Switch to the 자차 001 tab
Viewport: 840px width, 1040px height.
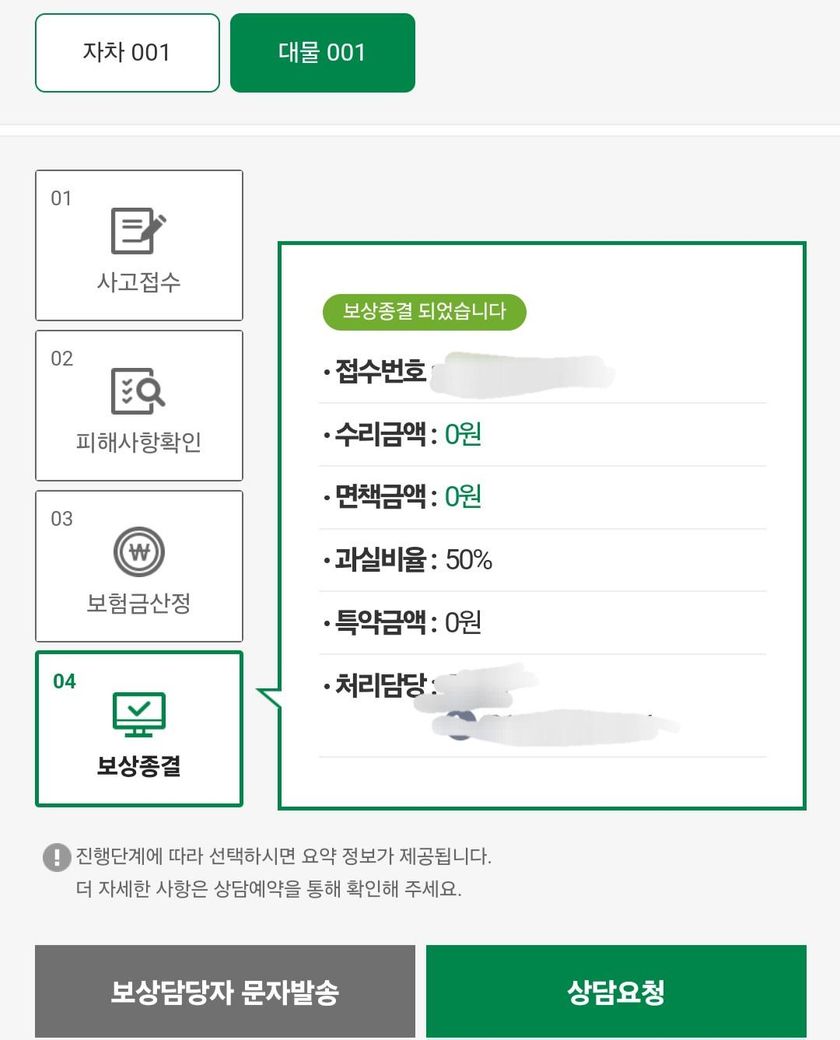[127, 53]
